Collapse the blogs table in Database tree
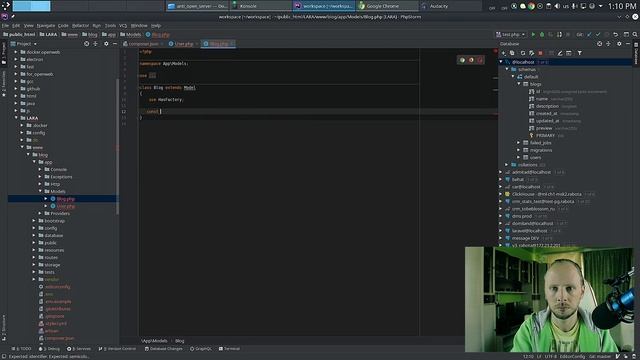Viewport: 640px width, 360px height. [x=519, y=84]
